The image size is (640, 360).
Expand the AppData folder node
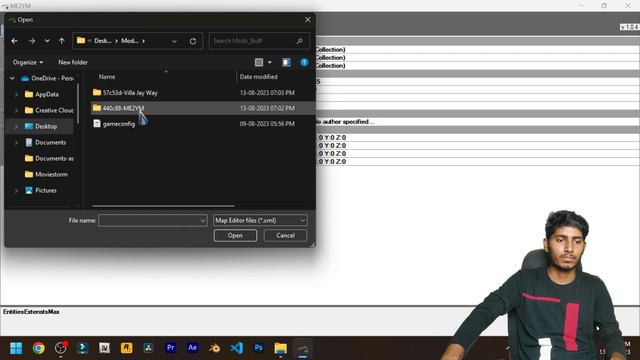[x=16, y=94]
